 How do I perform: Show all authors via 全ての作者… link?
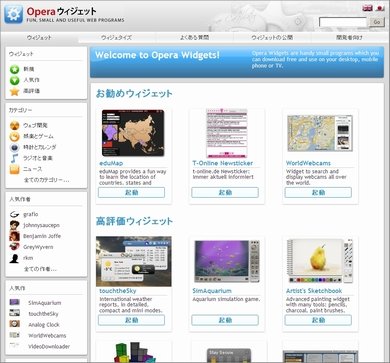coord(40,269)
